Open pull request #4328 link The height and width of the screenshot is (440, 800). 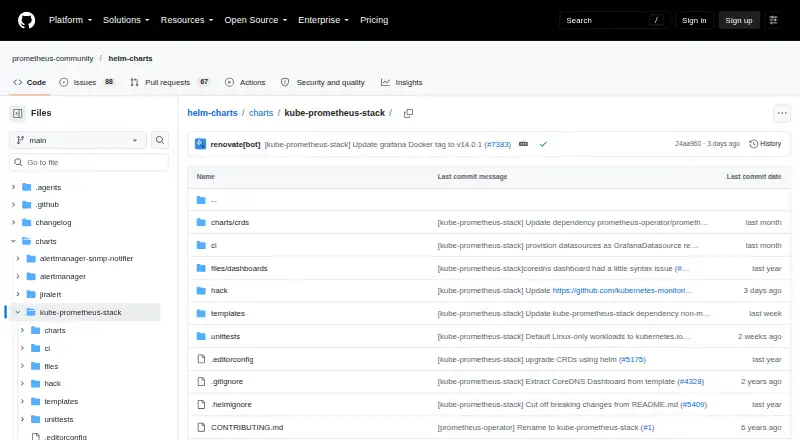coord(690,381)
